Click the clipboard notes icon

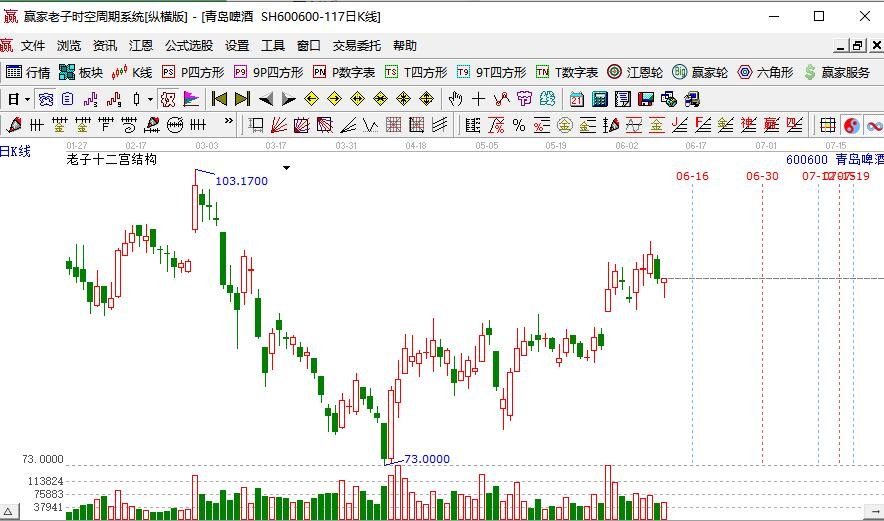68,100
